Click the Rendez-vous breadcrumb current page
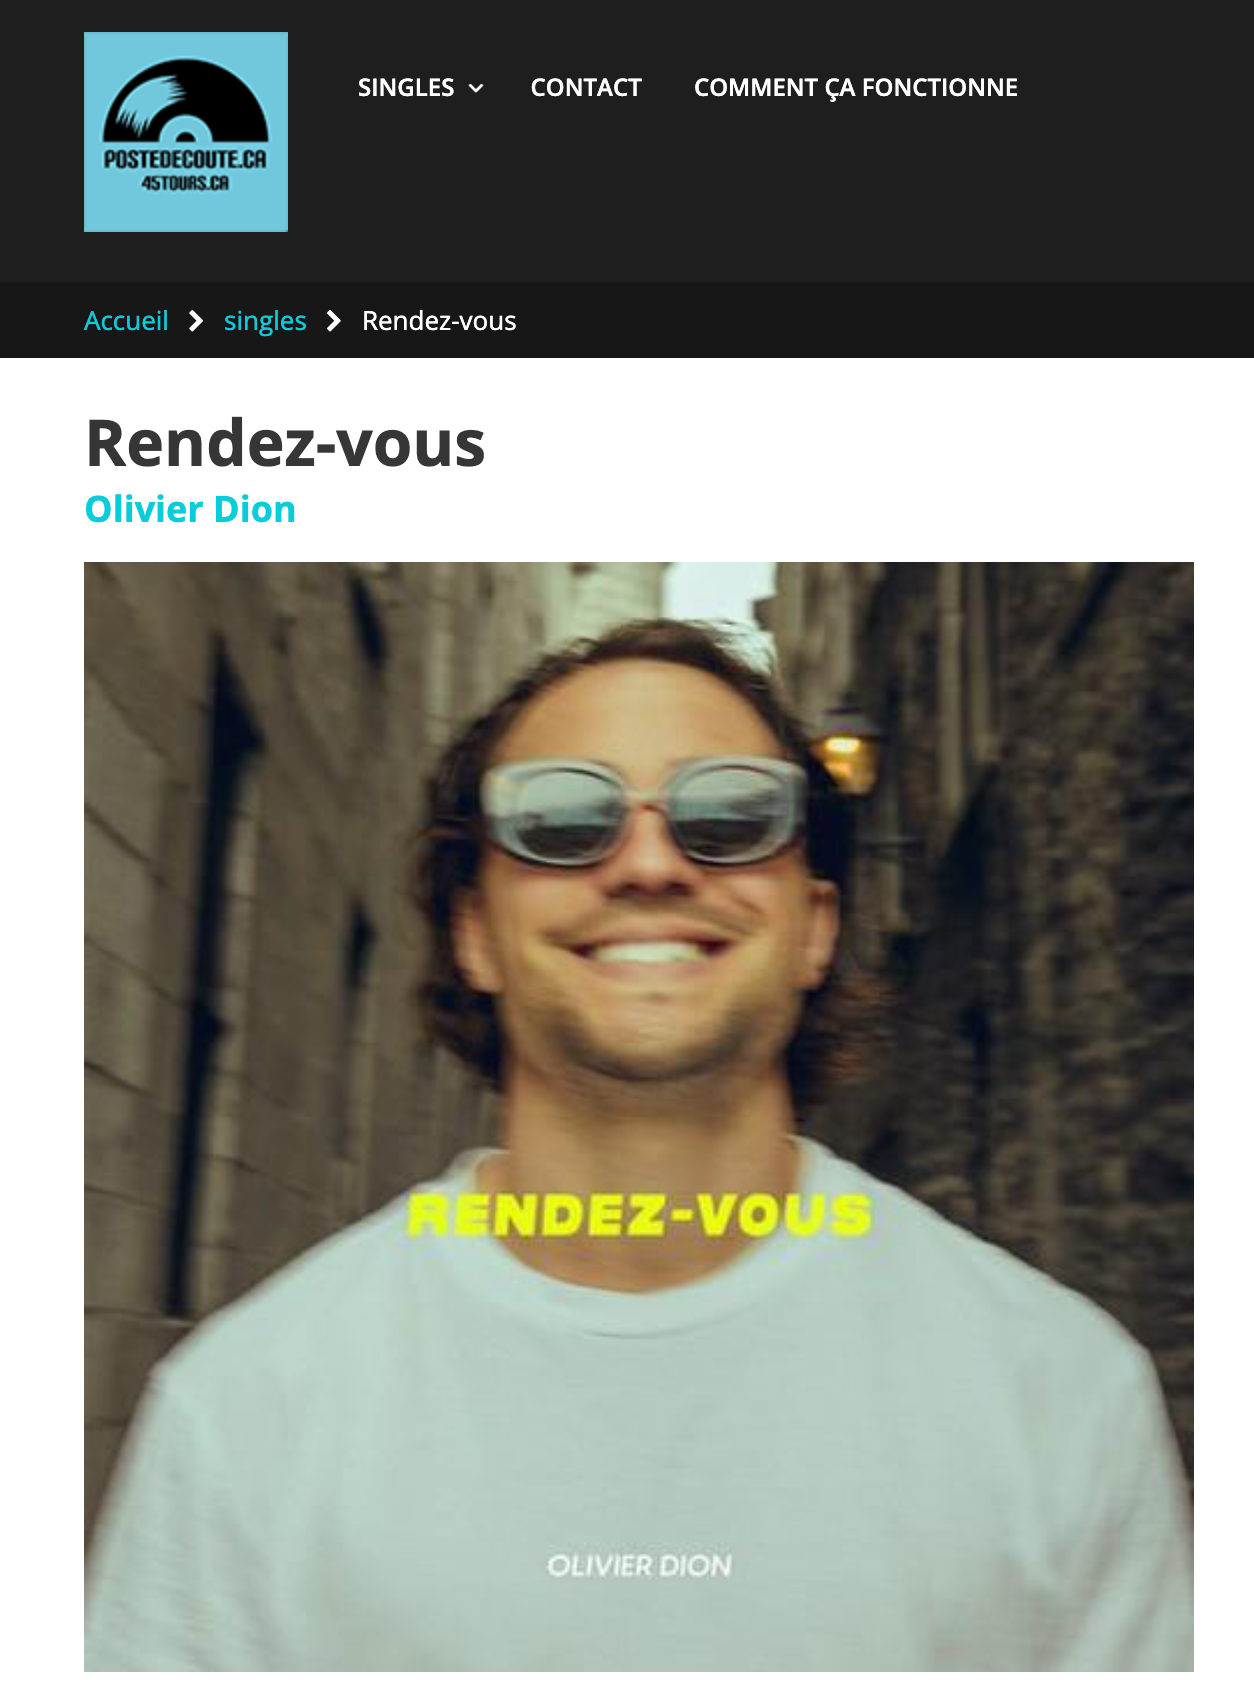The width and height of the screenshot is (1254, 1694). tap(439, 321)
